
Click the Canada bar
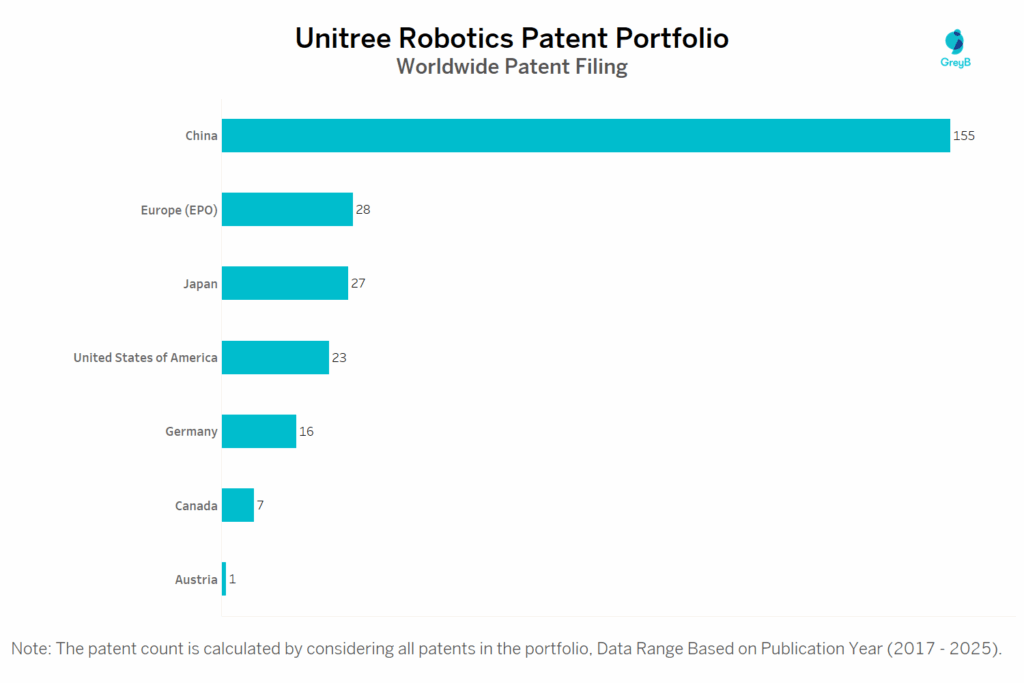coord(237,505)
